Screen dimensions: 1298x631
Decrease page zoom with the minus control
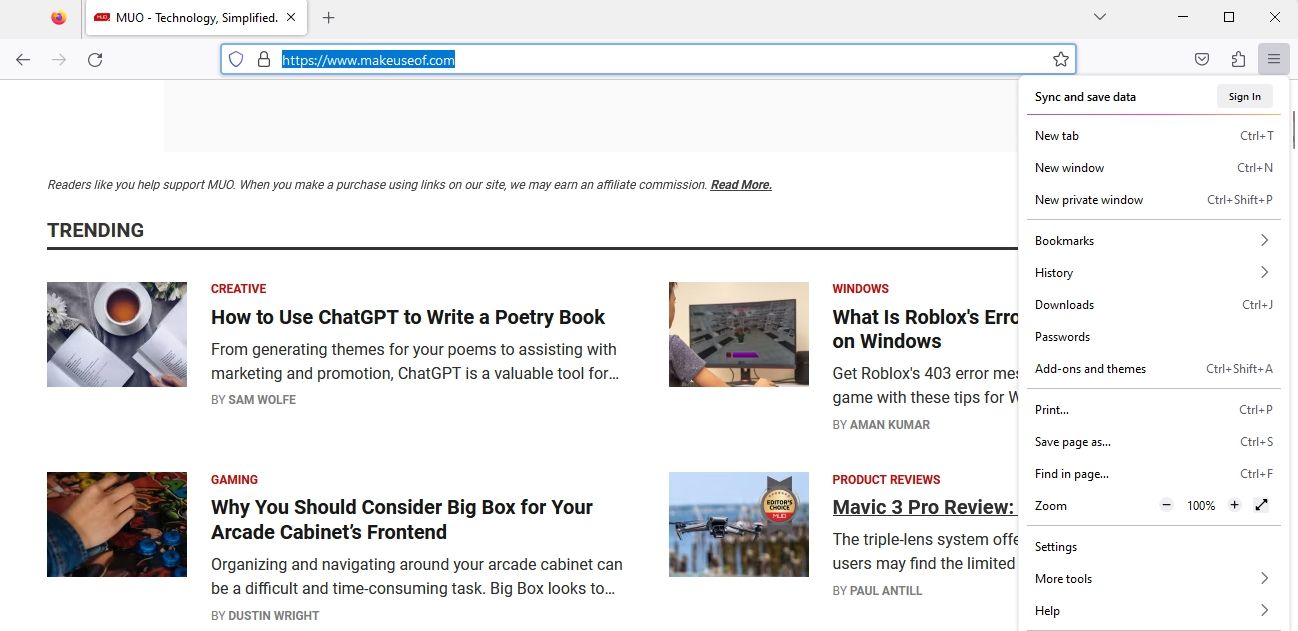(x=1166, y=505)
